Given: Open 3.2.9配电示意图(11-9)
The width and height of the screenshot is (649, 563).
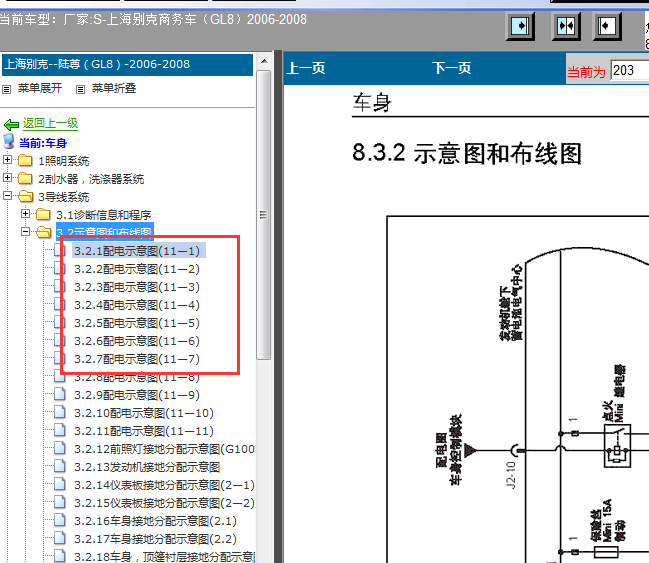Looking at the screenshot, I should pyautogui.click(x=137, y=395).
